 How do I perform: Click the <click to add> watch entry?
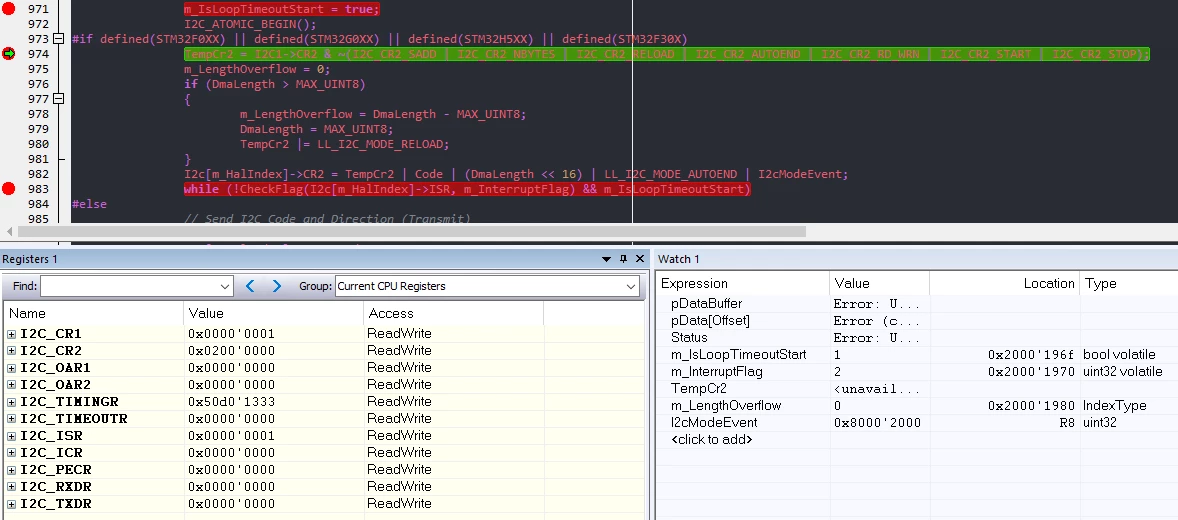pyautogui.click(x=711, y=440)
